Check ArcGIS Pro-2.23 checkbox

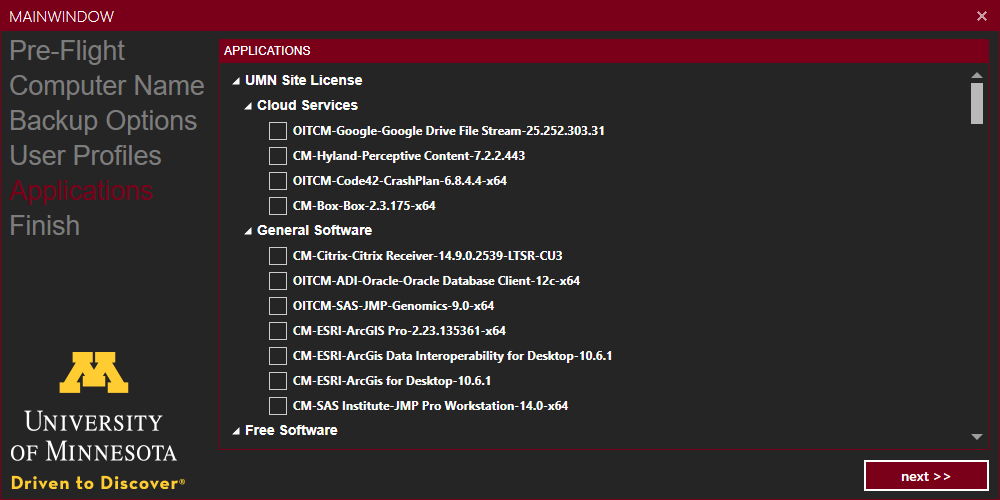pyautogui.click(x=277, y=331)
